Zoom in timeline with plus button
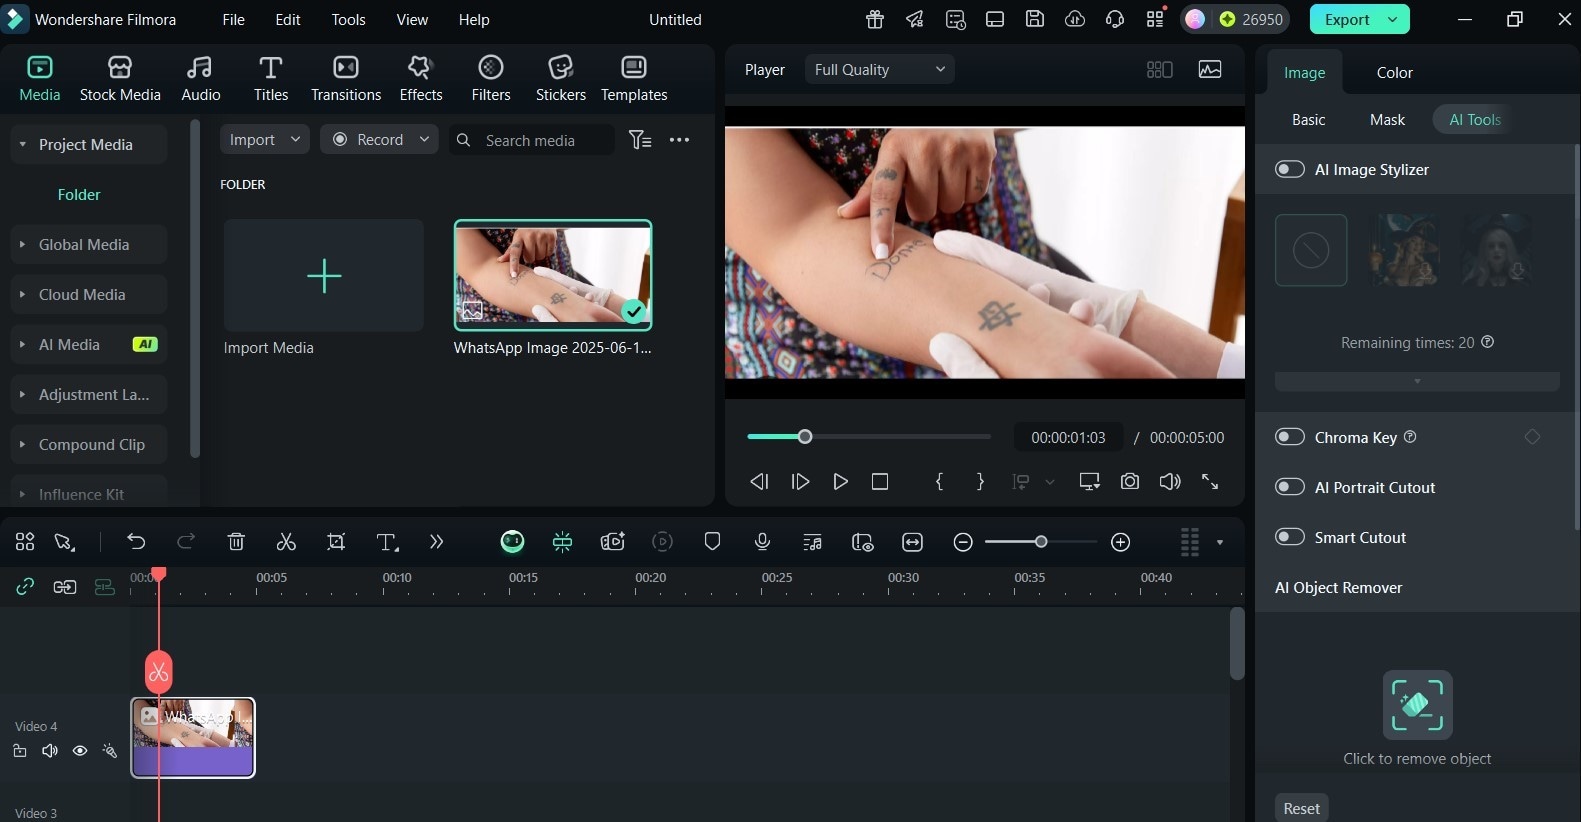 click(x=1121, y=542)
